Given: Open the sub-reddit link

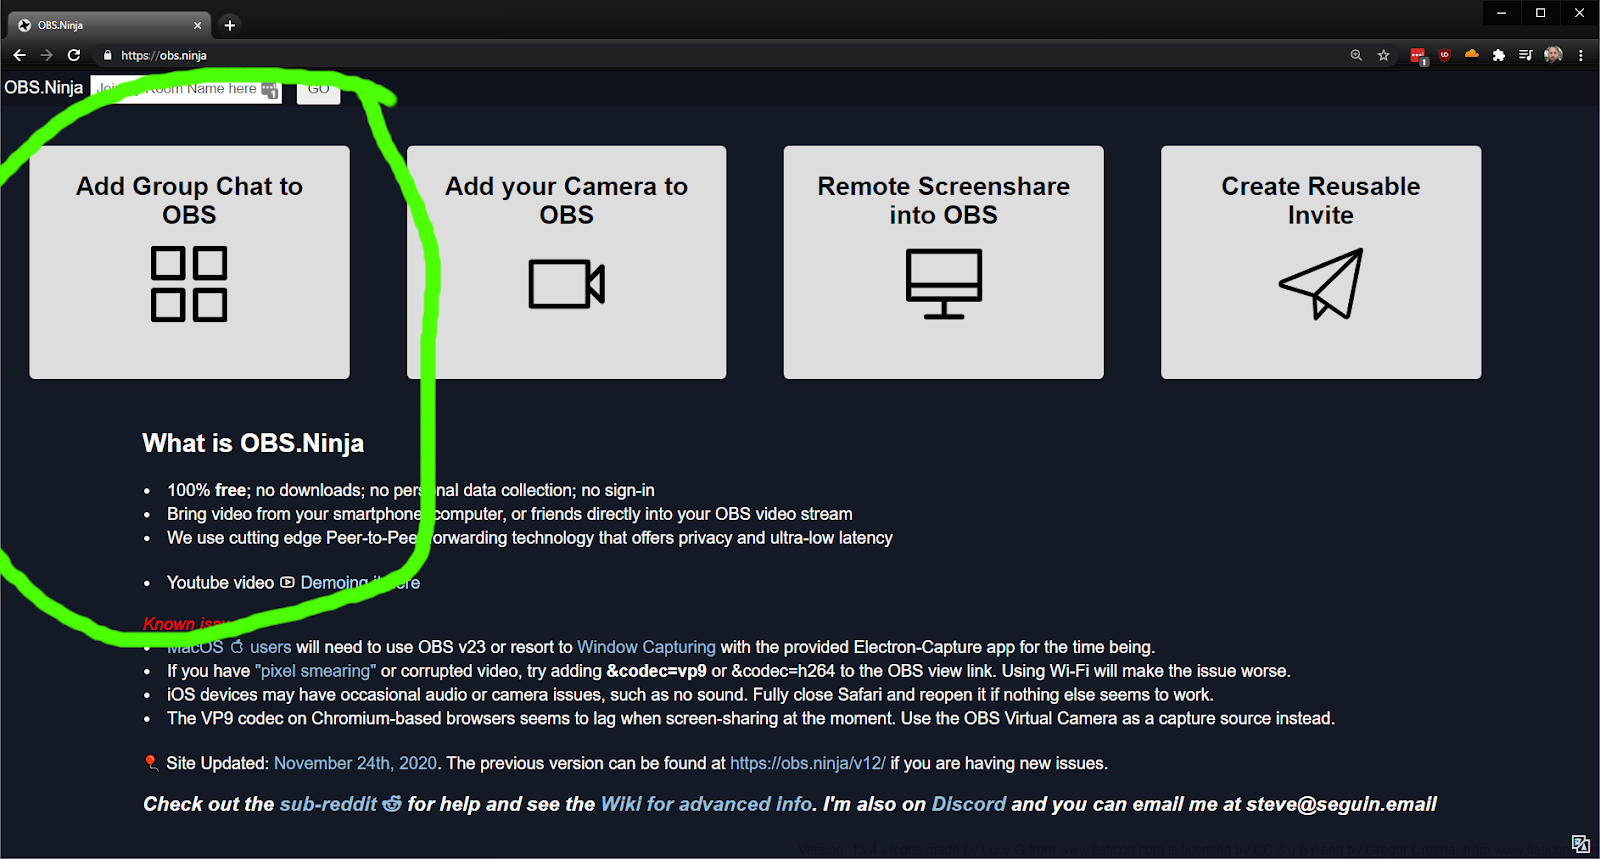Looking at the screenshot, I should tap(329, 804).
